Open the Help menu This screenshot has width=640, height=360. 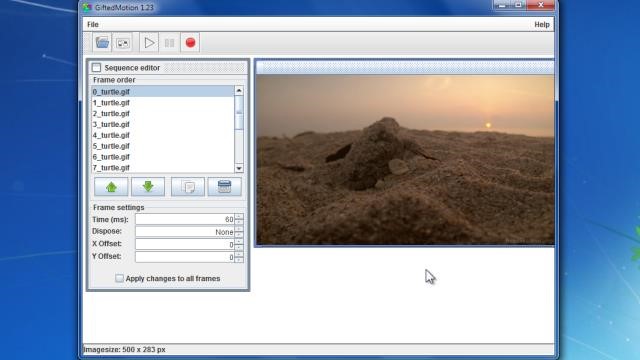click(542, 24)
